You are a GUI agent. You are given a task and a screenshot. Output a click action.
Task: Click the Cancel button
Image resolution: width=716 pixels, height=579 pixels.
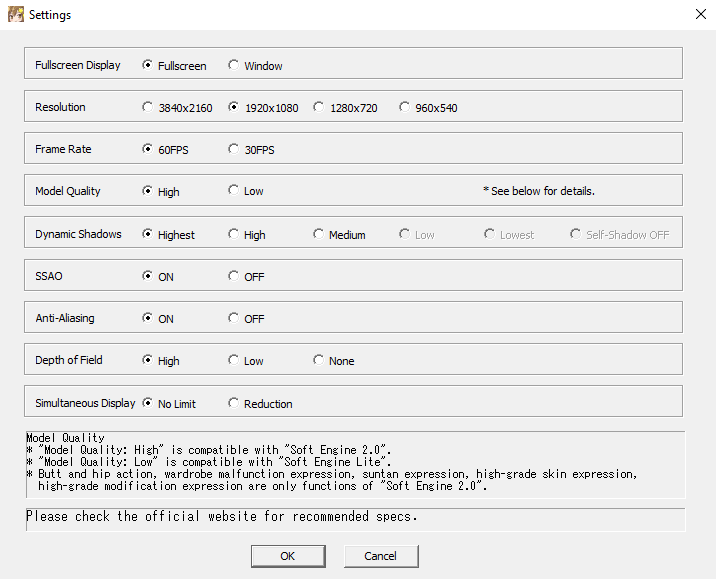coord(381,556)
